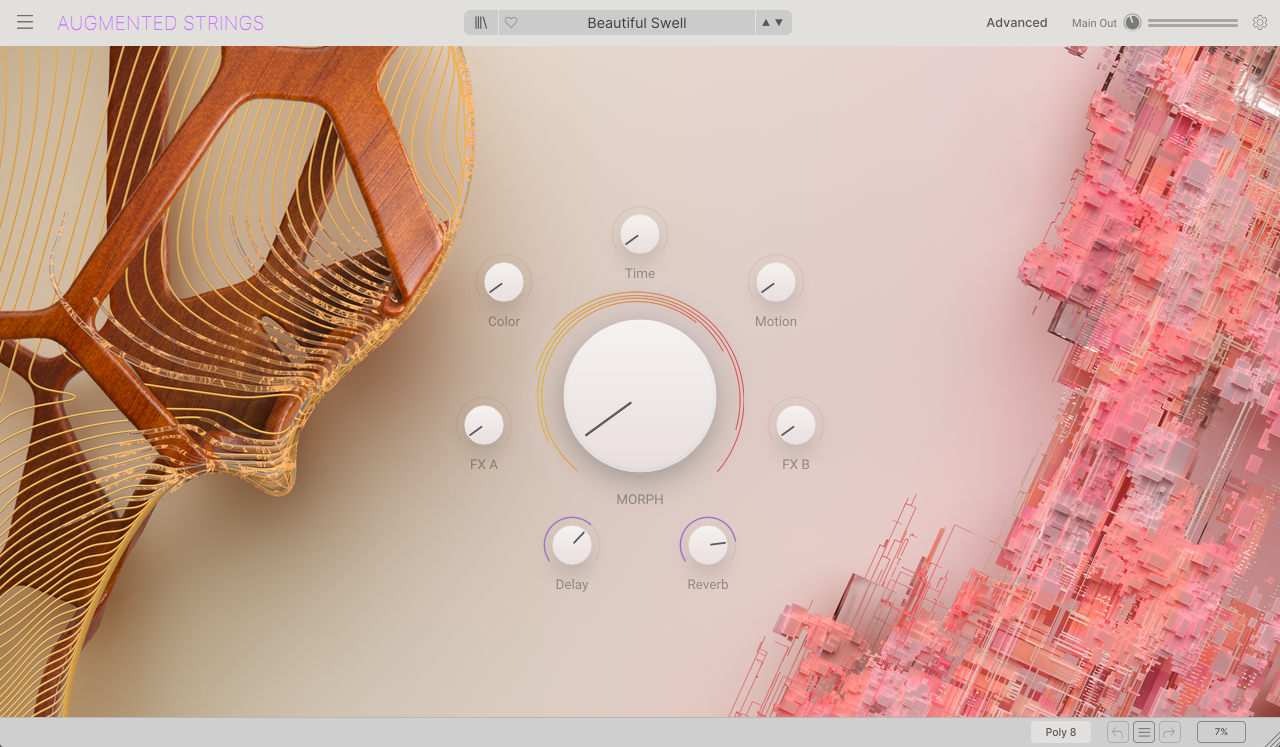The width and height of the screenshot is (1280, 747).
Task: Click the Reverb knob
Action: (708, 545)
